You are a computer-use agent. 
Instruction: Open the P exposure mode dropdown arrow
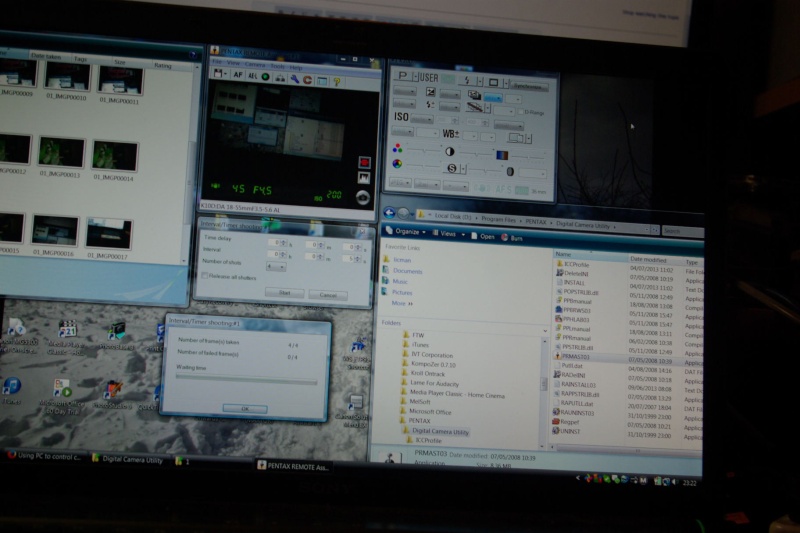tap(415, 77)
